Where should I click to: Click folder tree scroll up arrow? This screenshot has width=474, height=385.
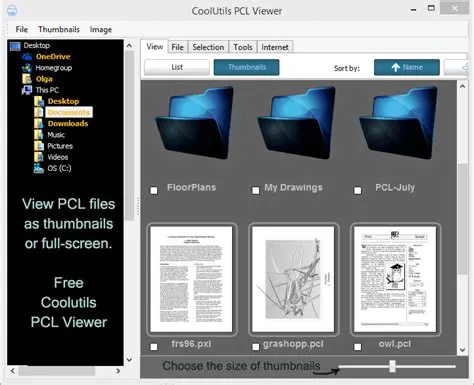[x=129, y=45]
